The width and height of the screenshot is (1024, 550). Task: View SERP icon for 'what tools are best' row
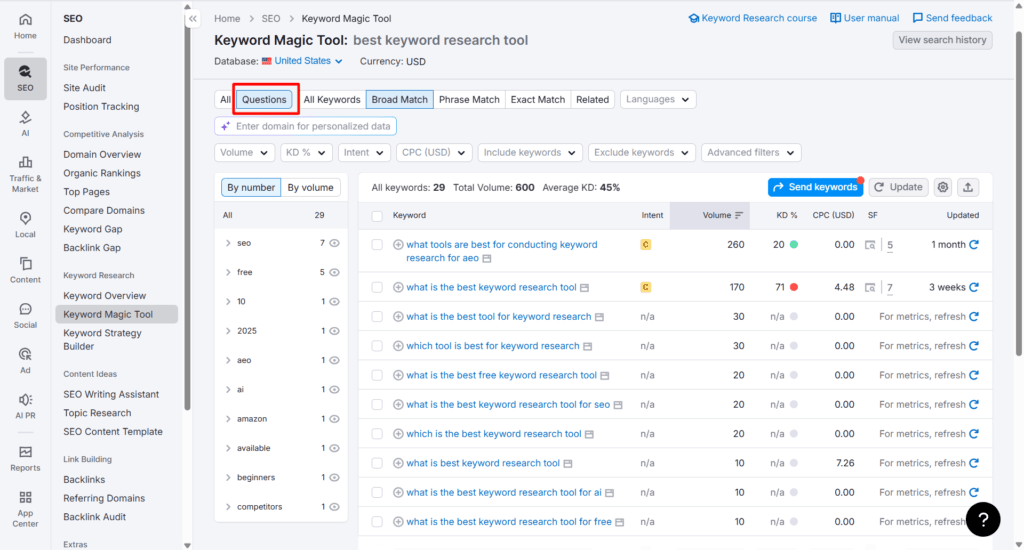(x=870, y=245)
